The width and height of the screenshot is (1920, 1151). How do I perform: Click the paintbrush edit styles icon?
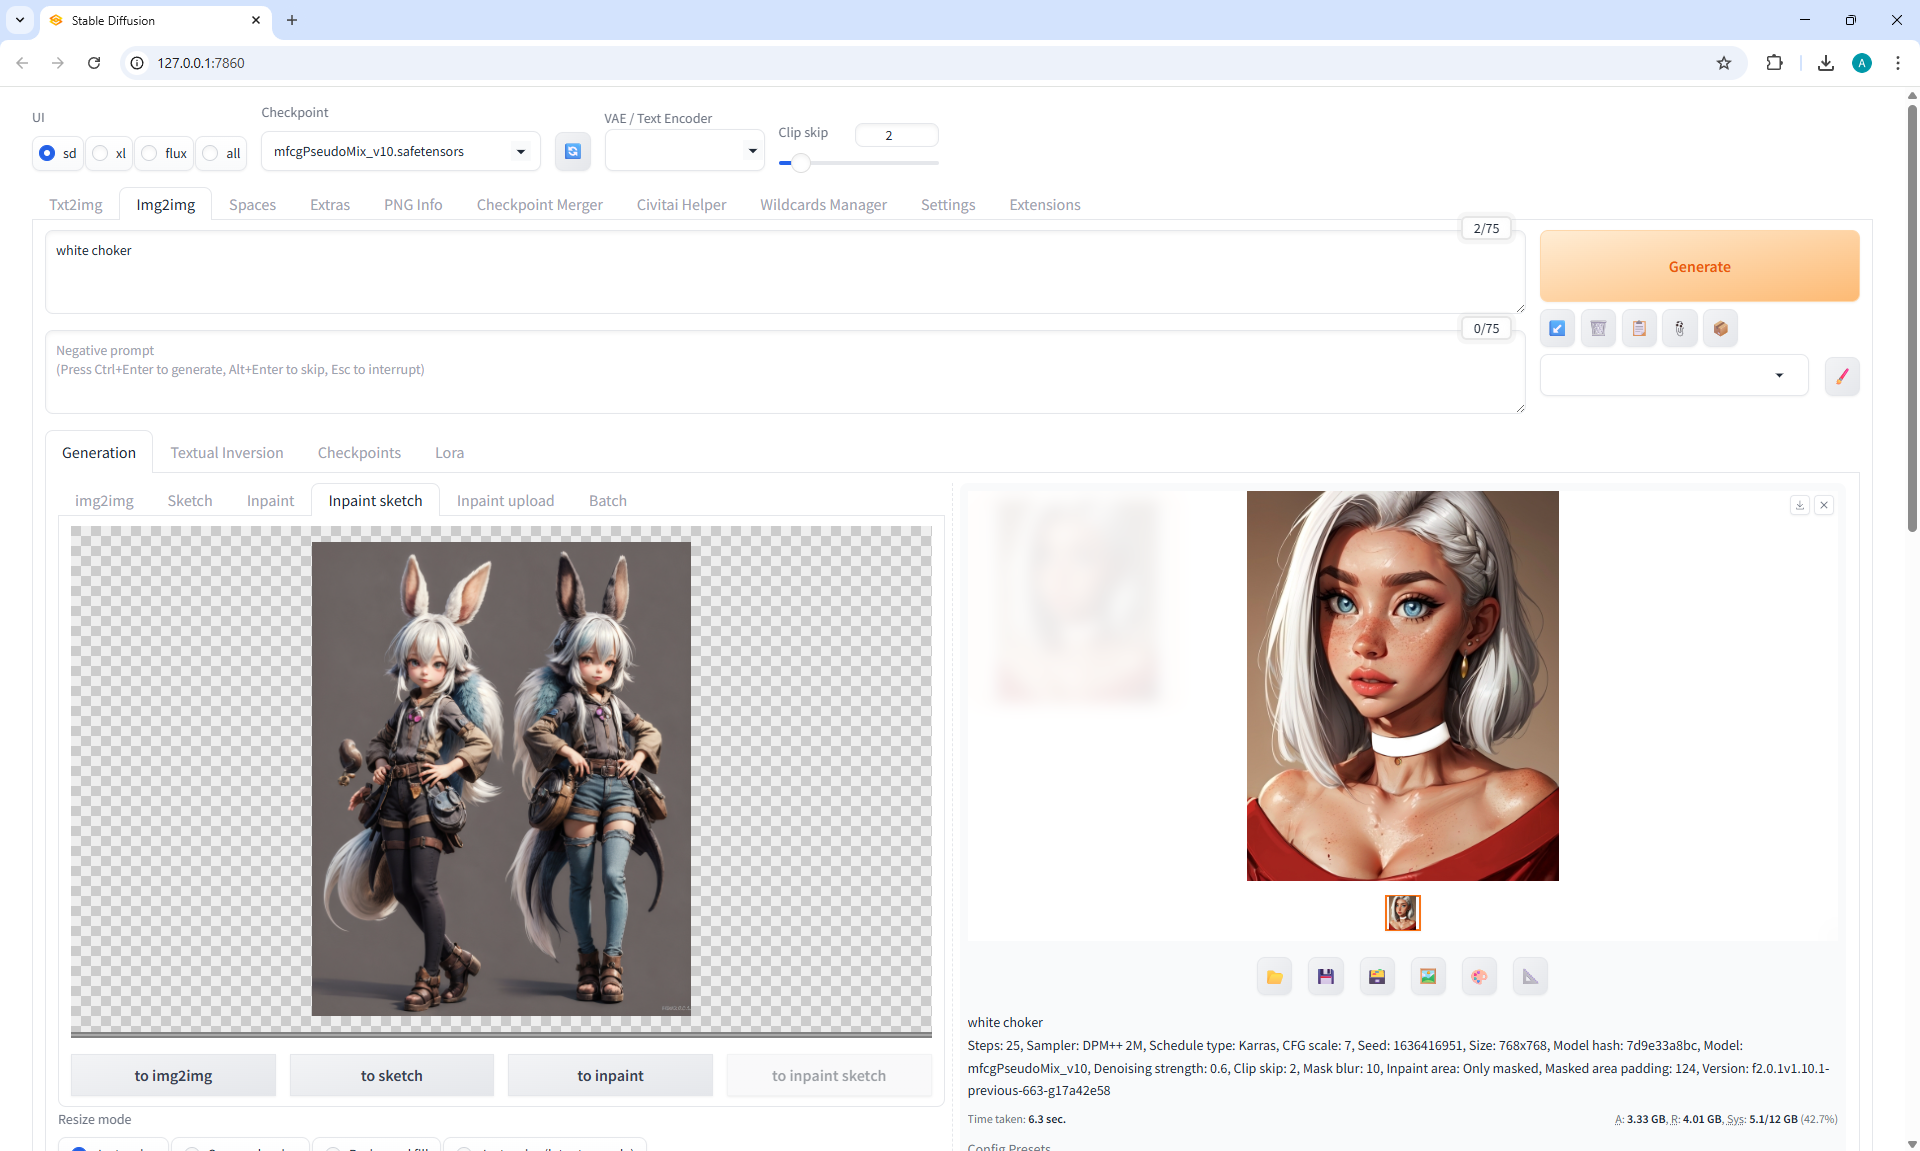pos(1841,377)
